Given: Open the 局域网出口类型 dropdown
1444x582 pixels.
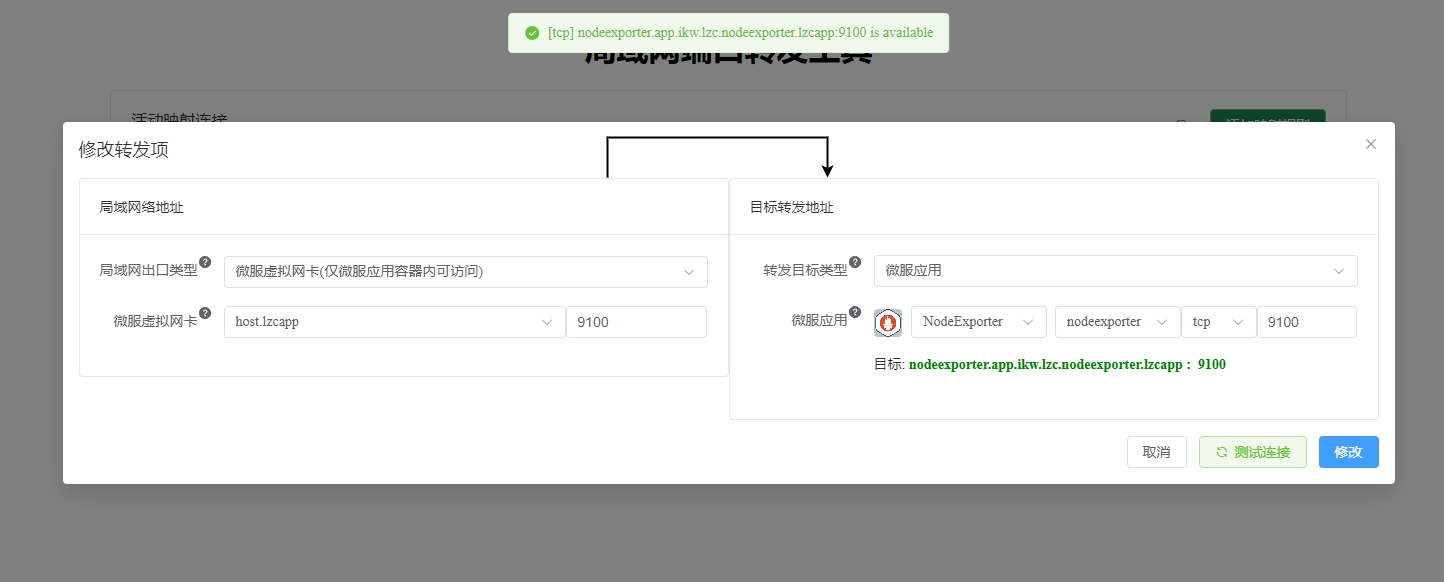Looking at the screenshot, I should click(466, 271).
